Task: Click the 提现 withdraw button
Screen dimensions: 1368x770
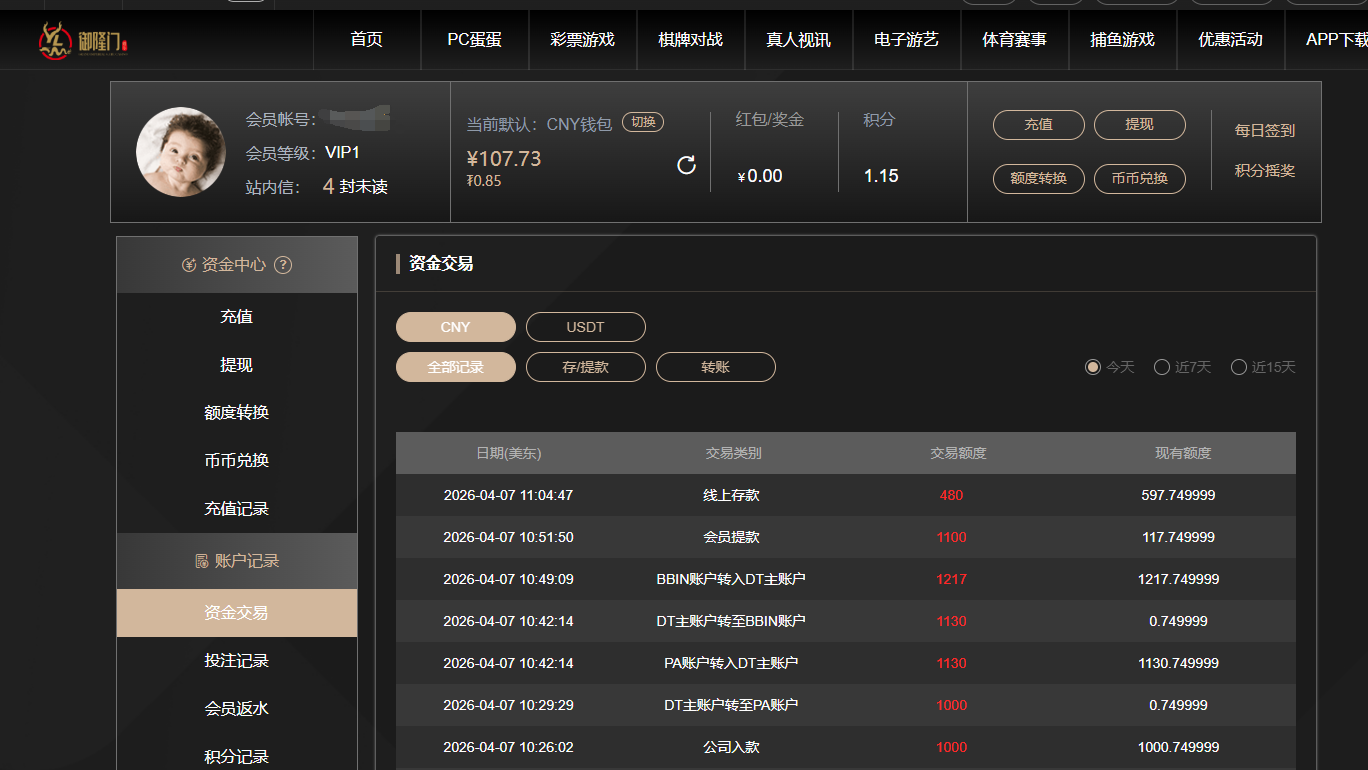Action: [1139, 125]
